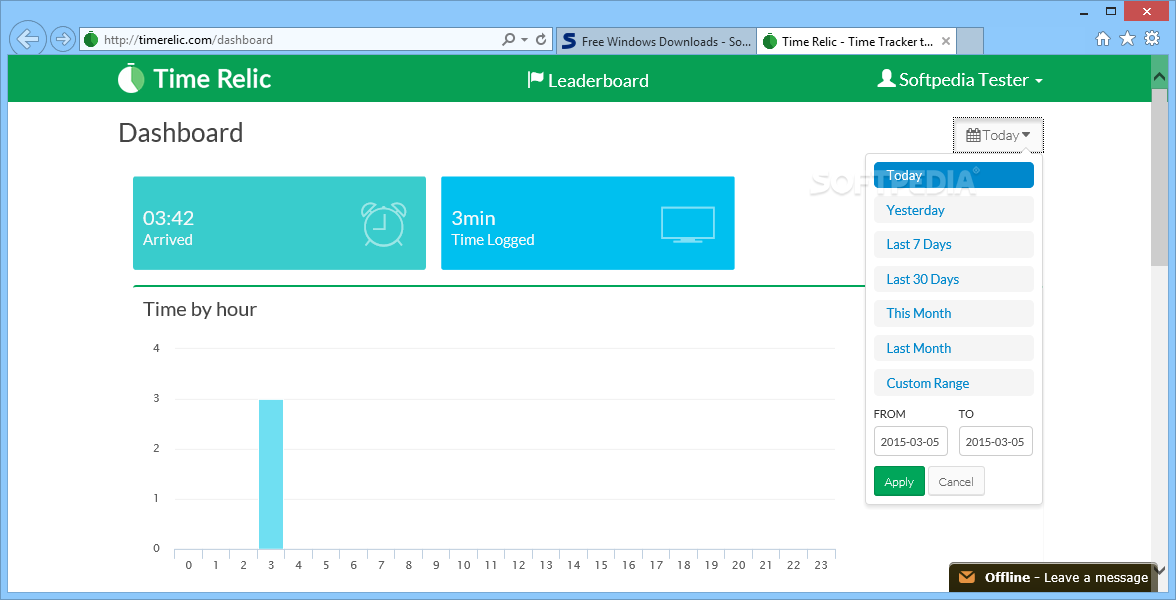This screenshot has height=600, width=1176.
Task: Click the TO date field
Action: click(995, 442)
